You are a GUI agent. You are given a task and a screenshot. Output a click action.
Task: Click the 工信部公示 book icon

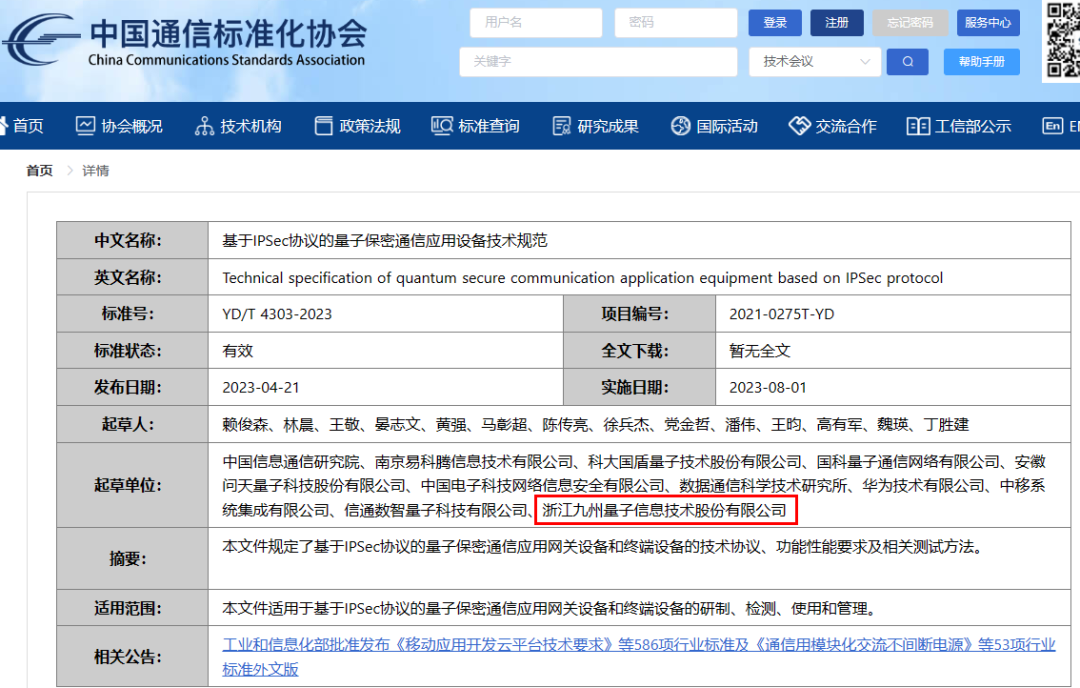[917, 126]
